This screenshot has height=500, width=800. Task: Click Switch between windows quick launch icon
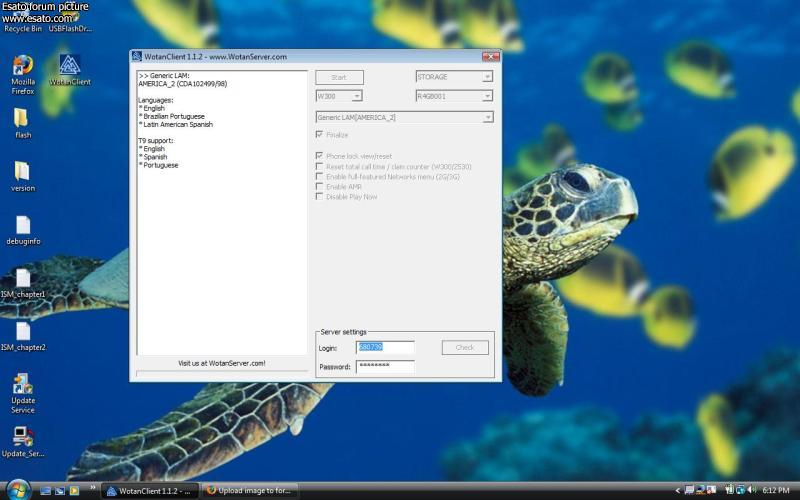pyautogui.click(x=60, y=491)
